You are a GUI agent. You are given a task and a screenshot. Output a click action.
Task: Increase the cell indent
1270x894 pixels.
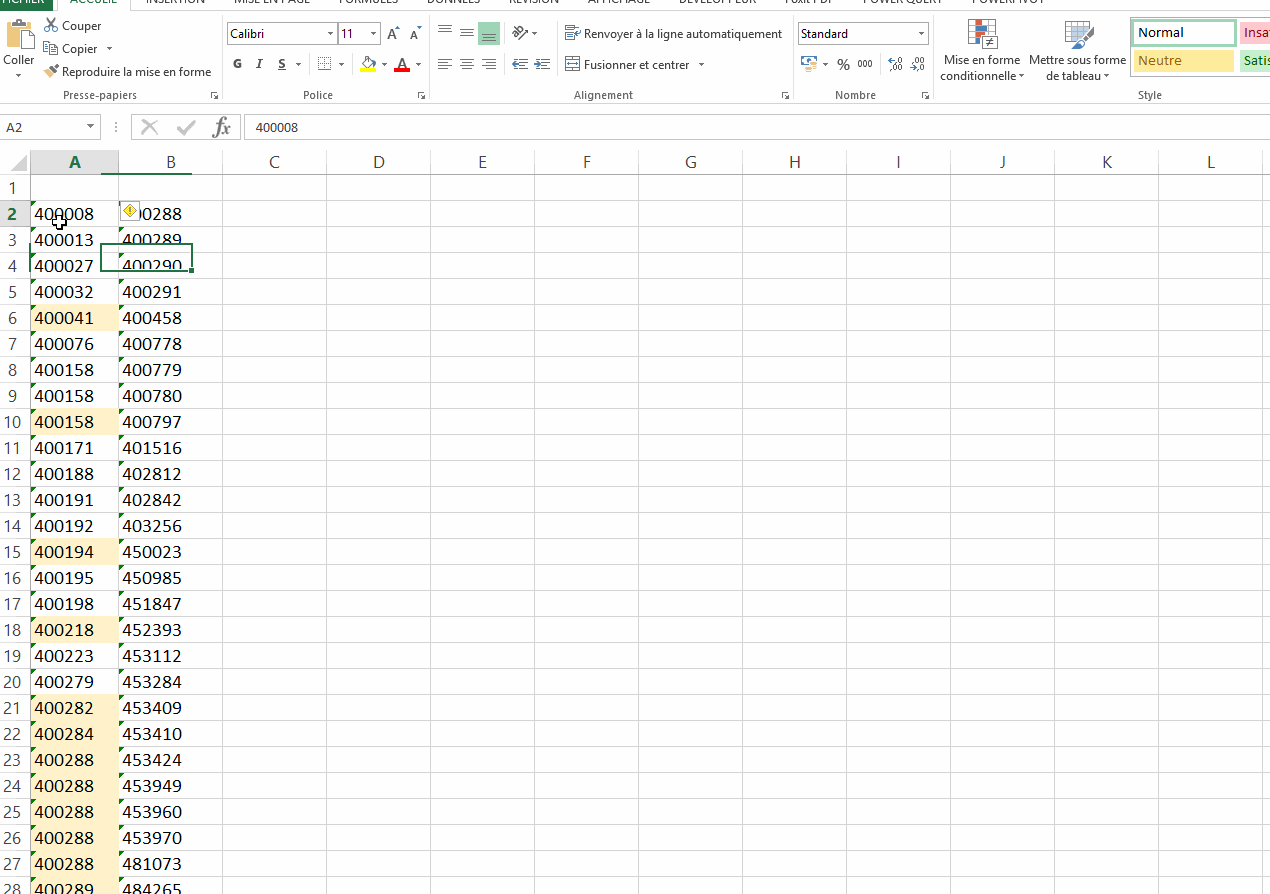542,64
